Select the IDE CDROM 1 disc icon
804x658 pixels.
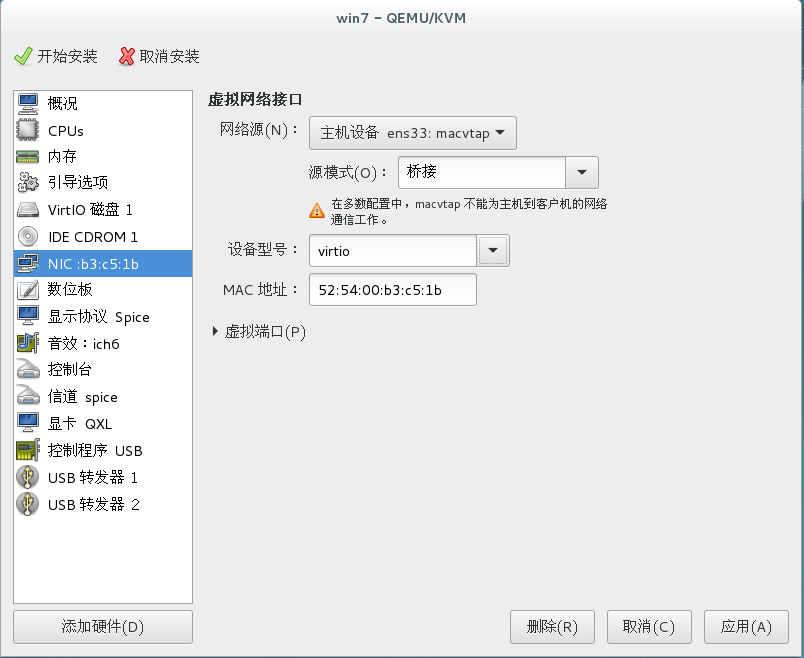pos(28,236)
